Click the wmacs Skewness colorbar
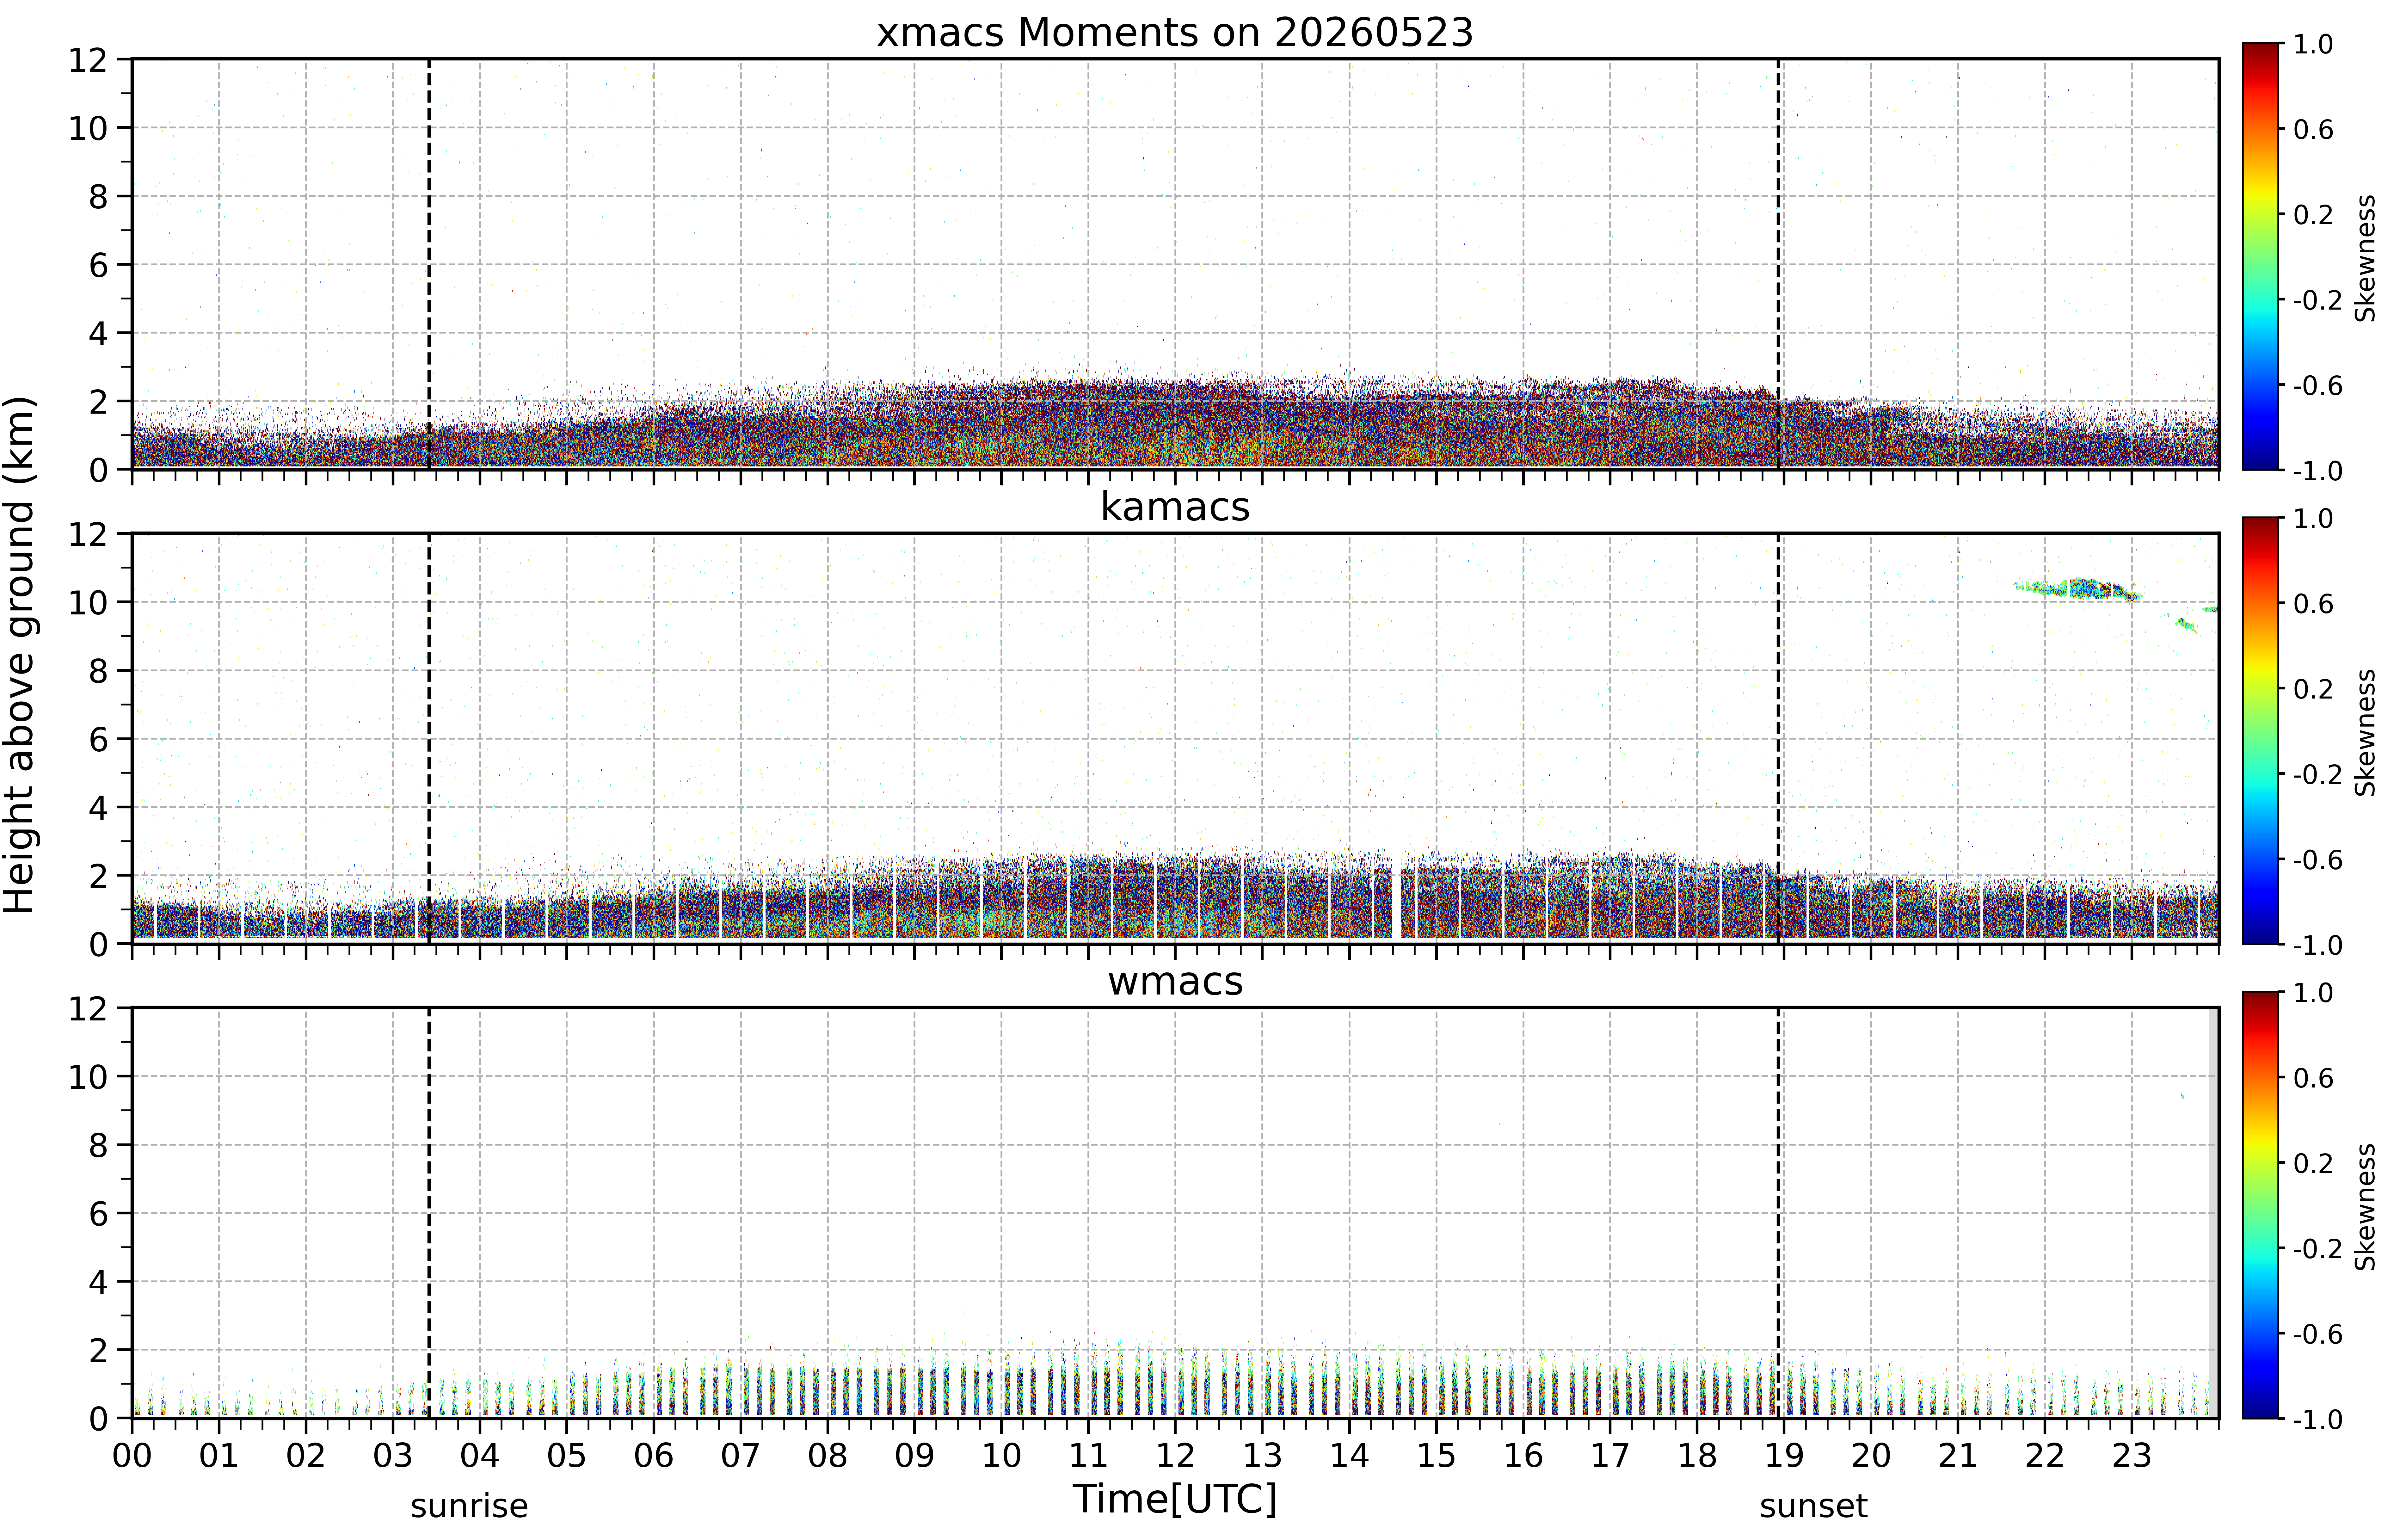 coord(2260,1205)
